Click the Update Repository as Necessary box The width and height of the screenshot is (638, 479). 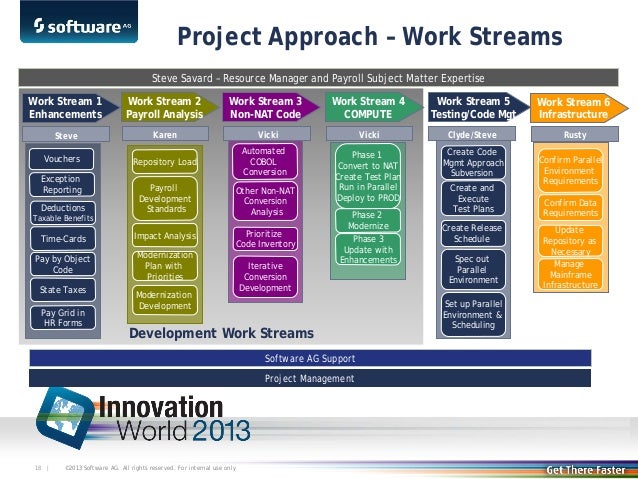(x=570, y=241)
